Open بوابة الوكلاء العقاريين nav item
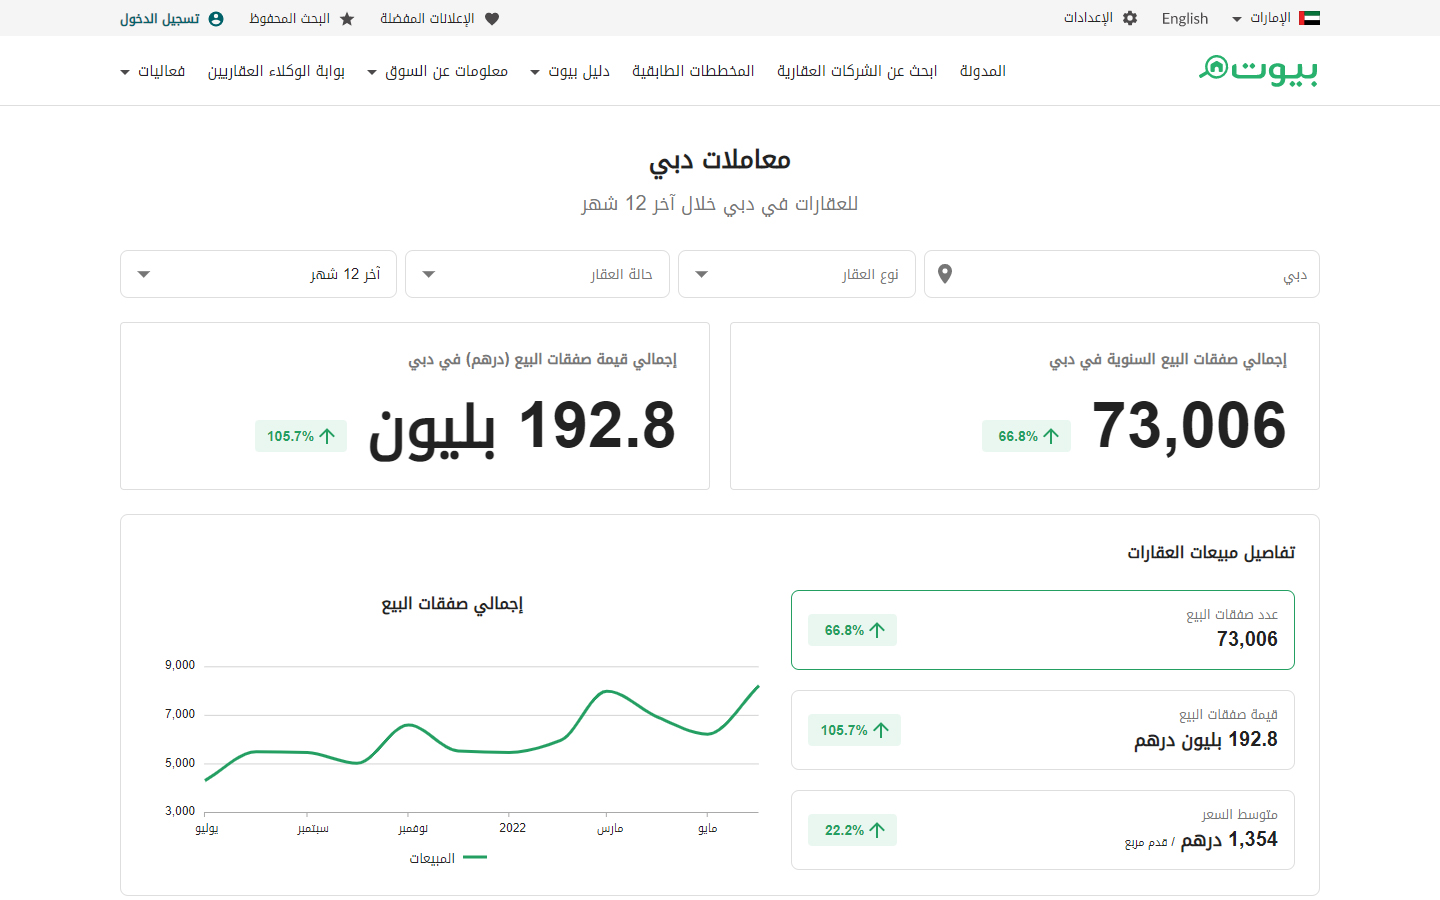Image resolution: width=1440 pixels, height=900 pixels. [276, 71]
